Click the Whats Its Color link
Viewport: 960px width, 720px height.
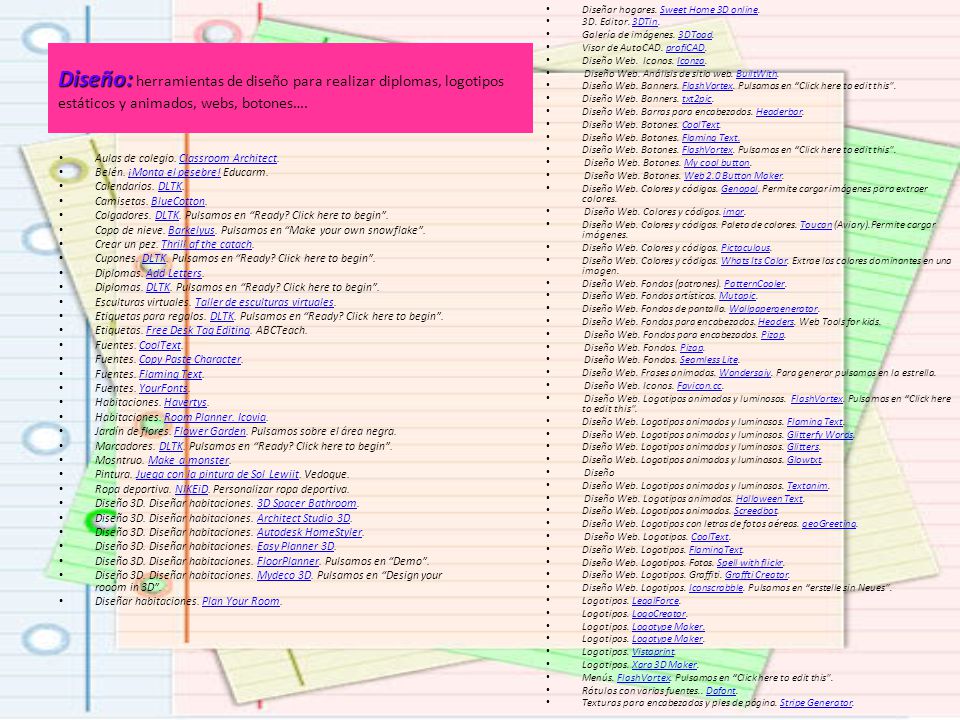pyautogui.click(x=754, y=261)
